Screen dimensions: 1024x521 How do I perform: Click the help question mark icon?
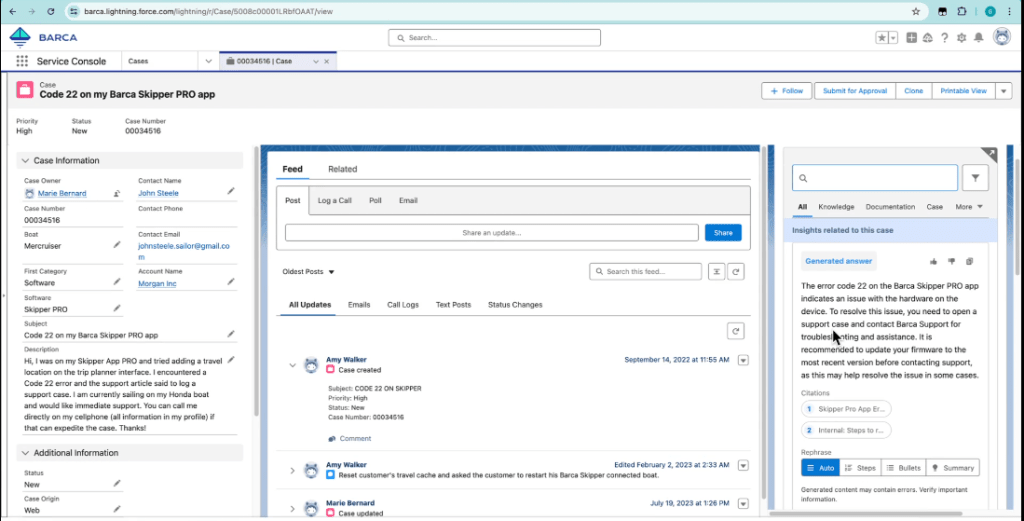(x=944, y=38)
